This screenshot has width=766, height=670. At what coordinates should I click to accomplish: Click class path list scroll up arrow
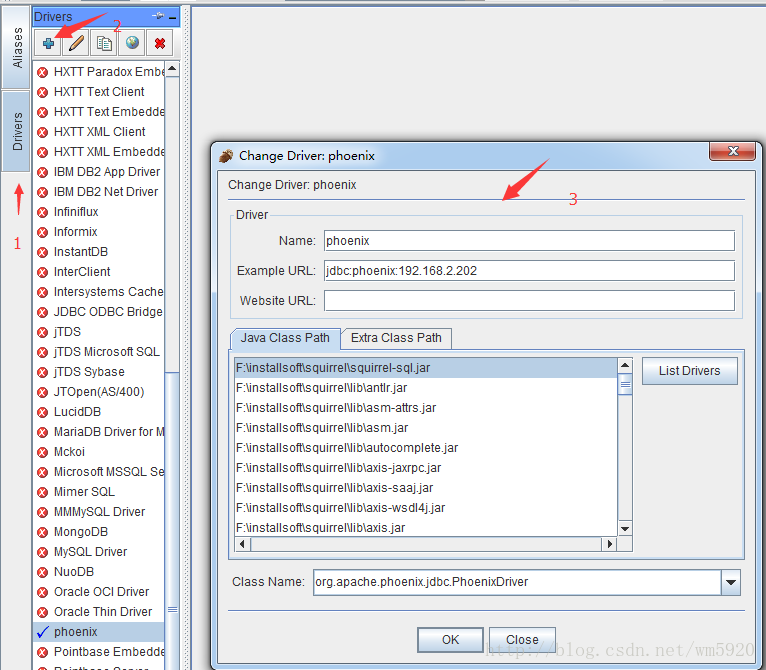(625, 366)
